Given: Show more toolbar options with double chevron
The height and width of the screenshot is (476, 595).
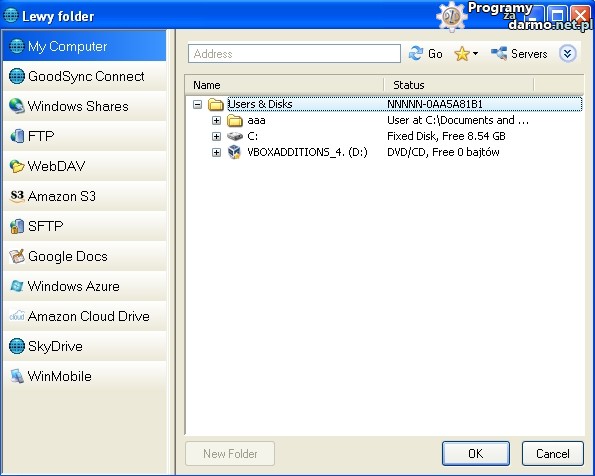Looking at the screenshot, I should (567, 54).
